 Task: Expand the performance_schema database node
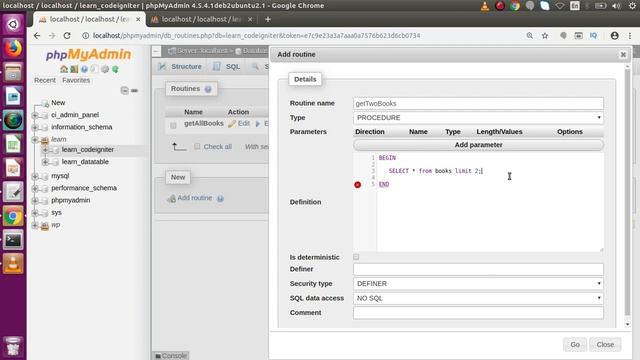(35, 189)
